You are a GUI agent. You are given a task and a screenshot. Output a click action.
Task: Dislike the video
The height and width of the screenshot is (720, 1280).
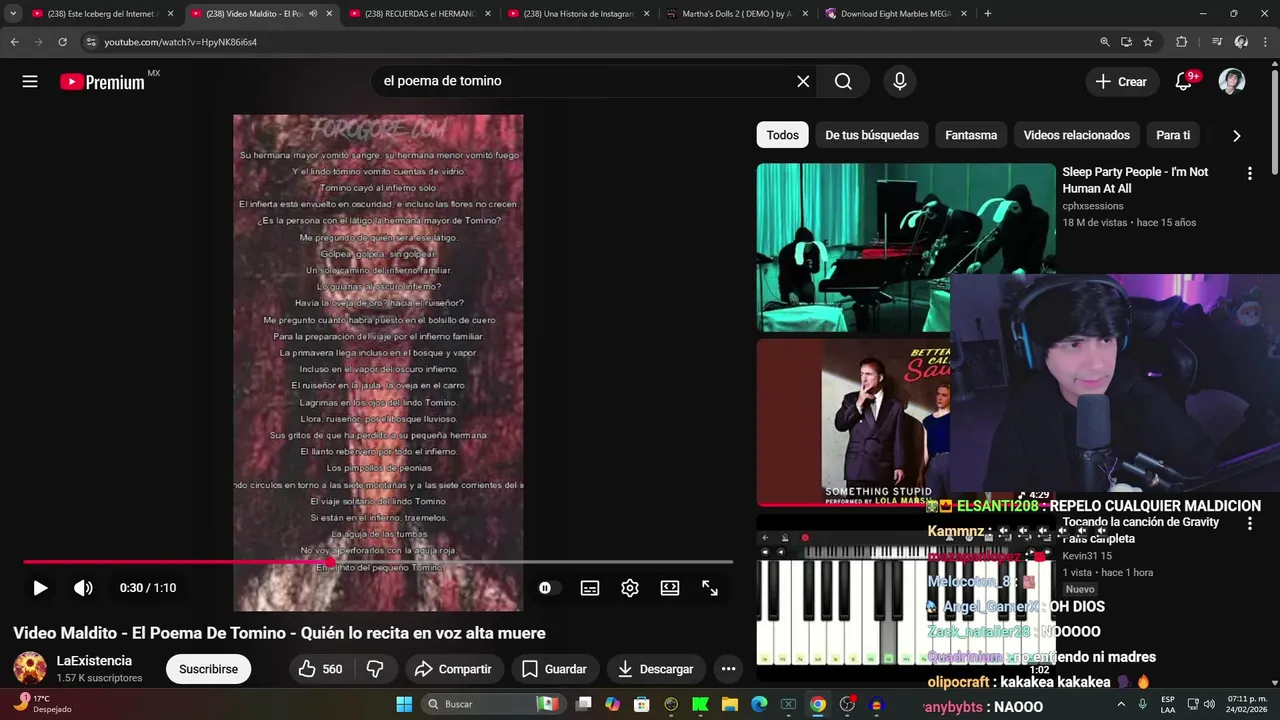point(376,669)
